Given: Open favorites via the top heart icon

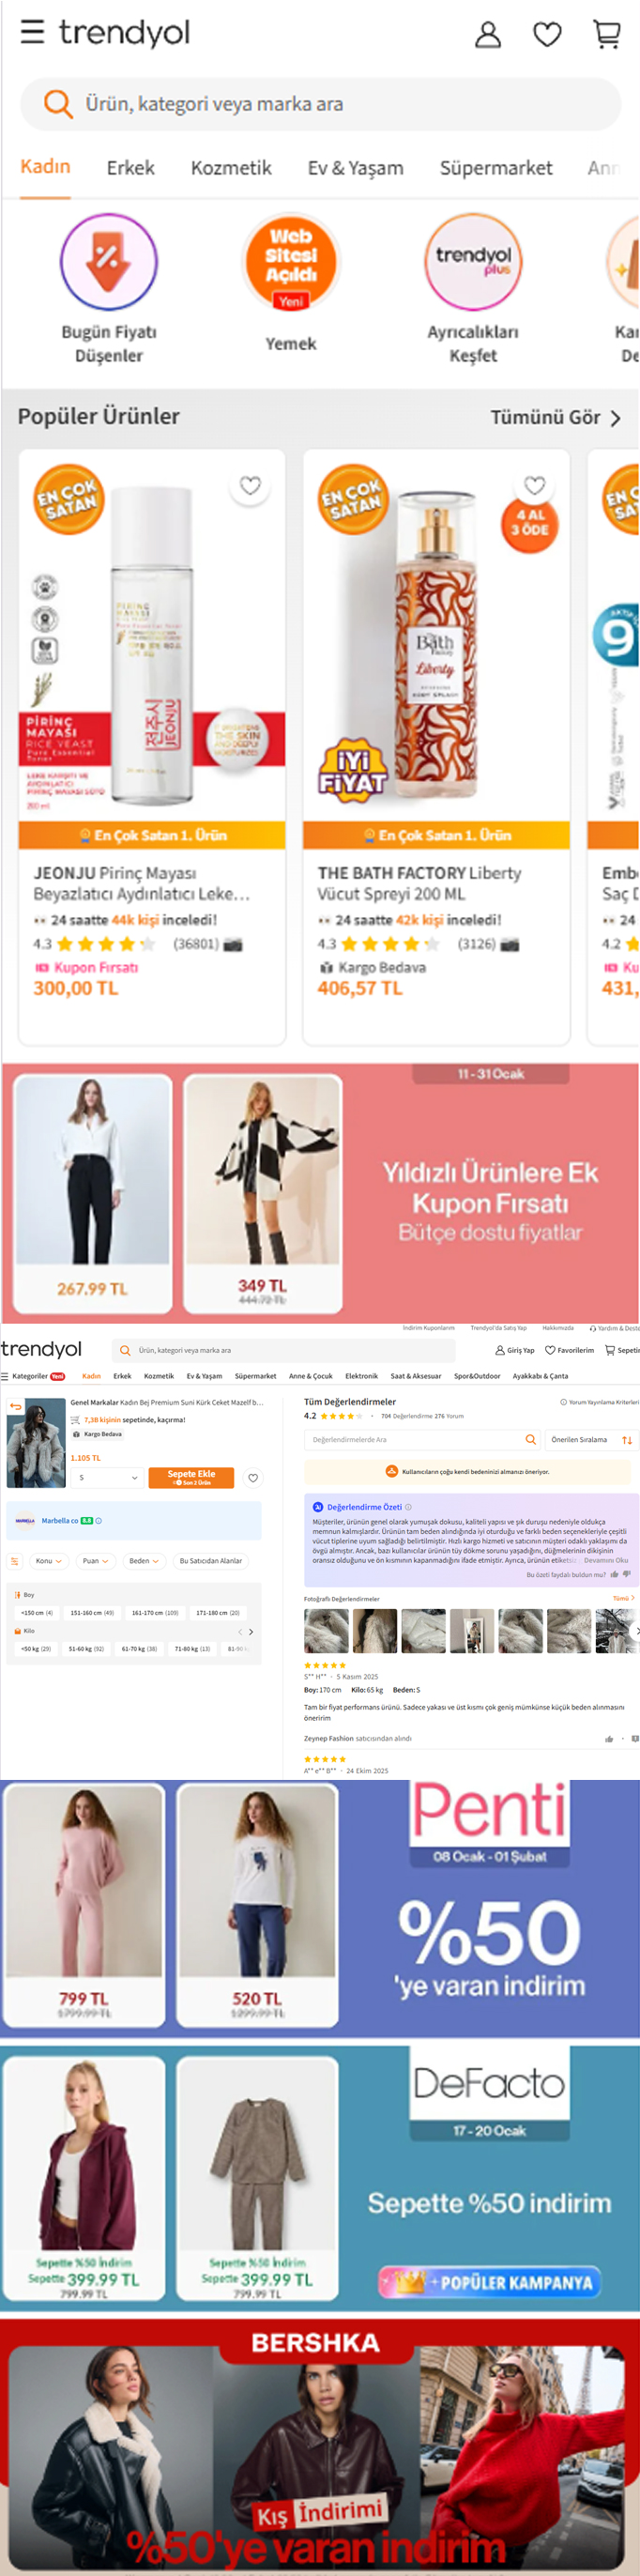Looking at the screenshot, I should point(547,34).
